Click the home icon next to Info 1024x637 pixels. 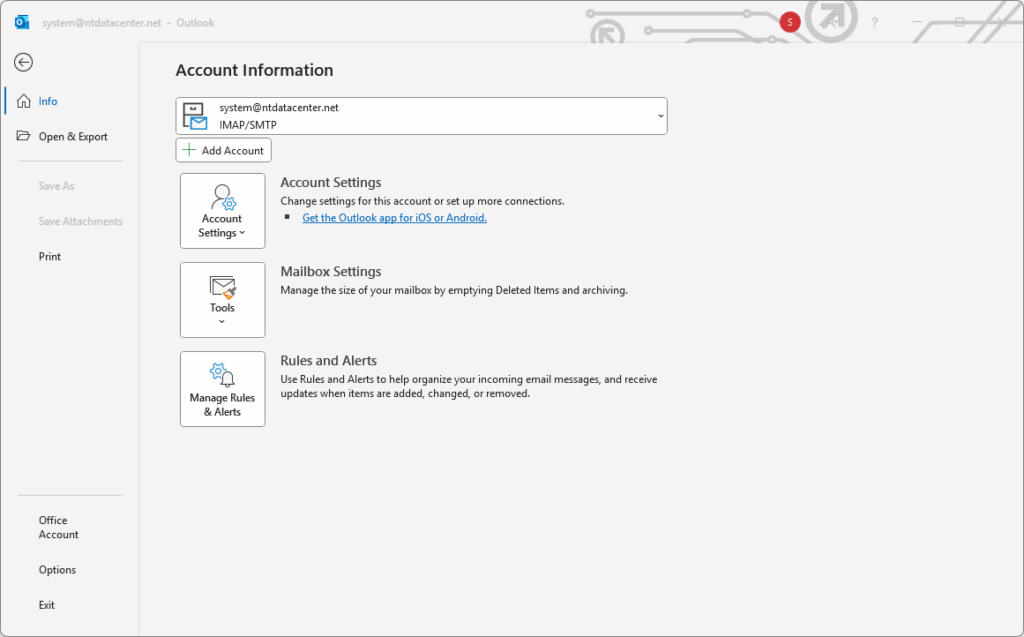24,101
